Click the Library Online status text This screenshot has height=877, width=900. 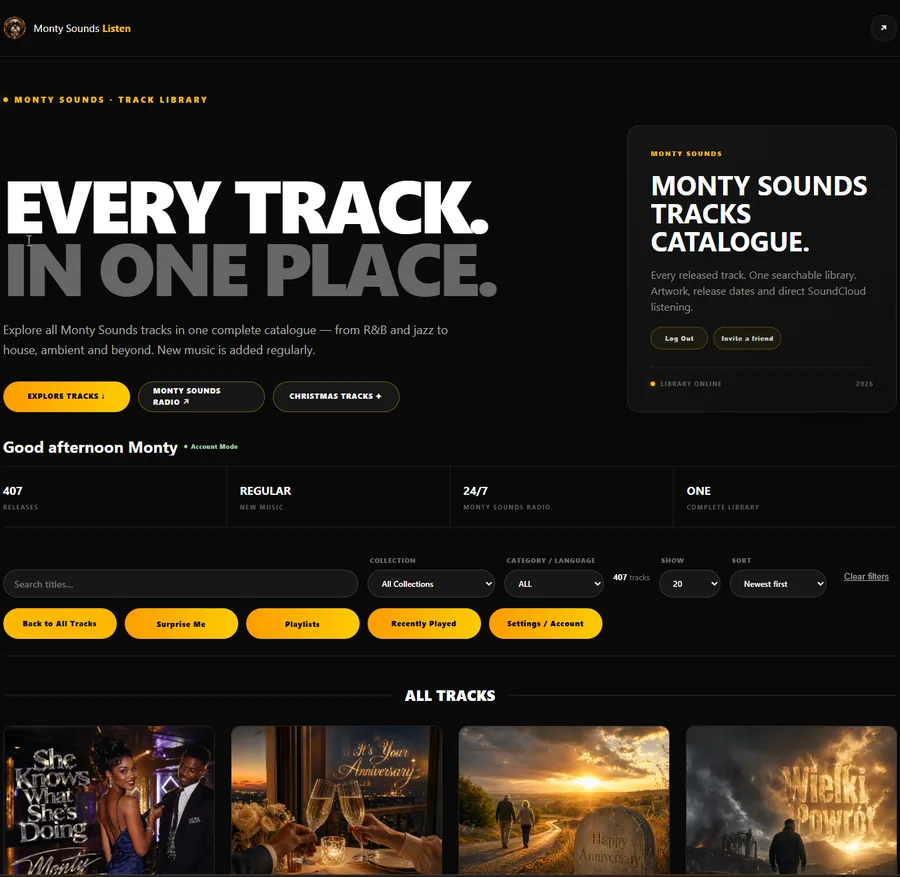[690, 384]
